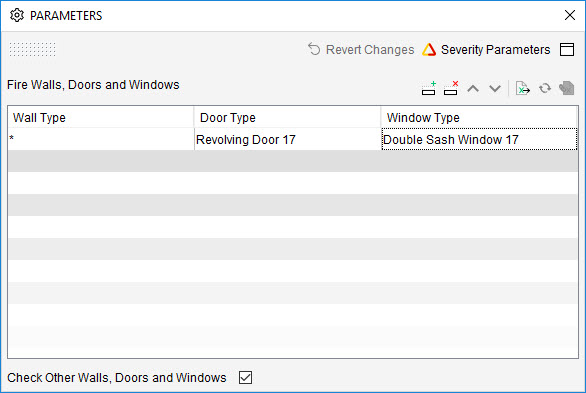Click the Door Type column header
This screenshot has height=393, width=586.
(287, 117)
